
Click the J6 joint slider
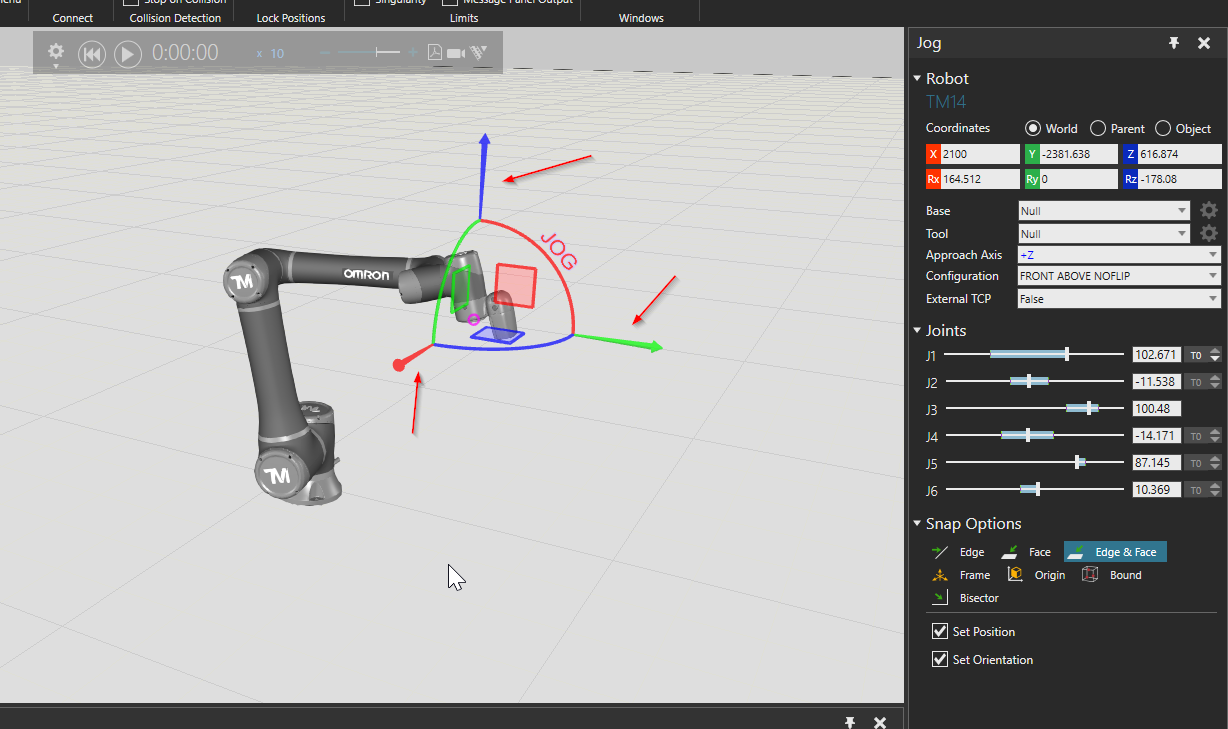[x=1034, y=489]
